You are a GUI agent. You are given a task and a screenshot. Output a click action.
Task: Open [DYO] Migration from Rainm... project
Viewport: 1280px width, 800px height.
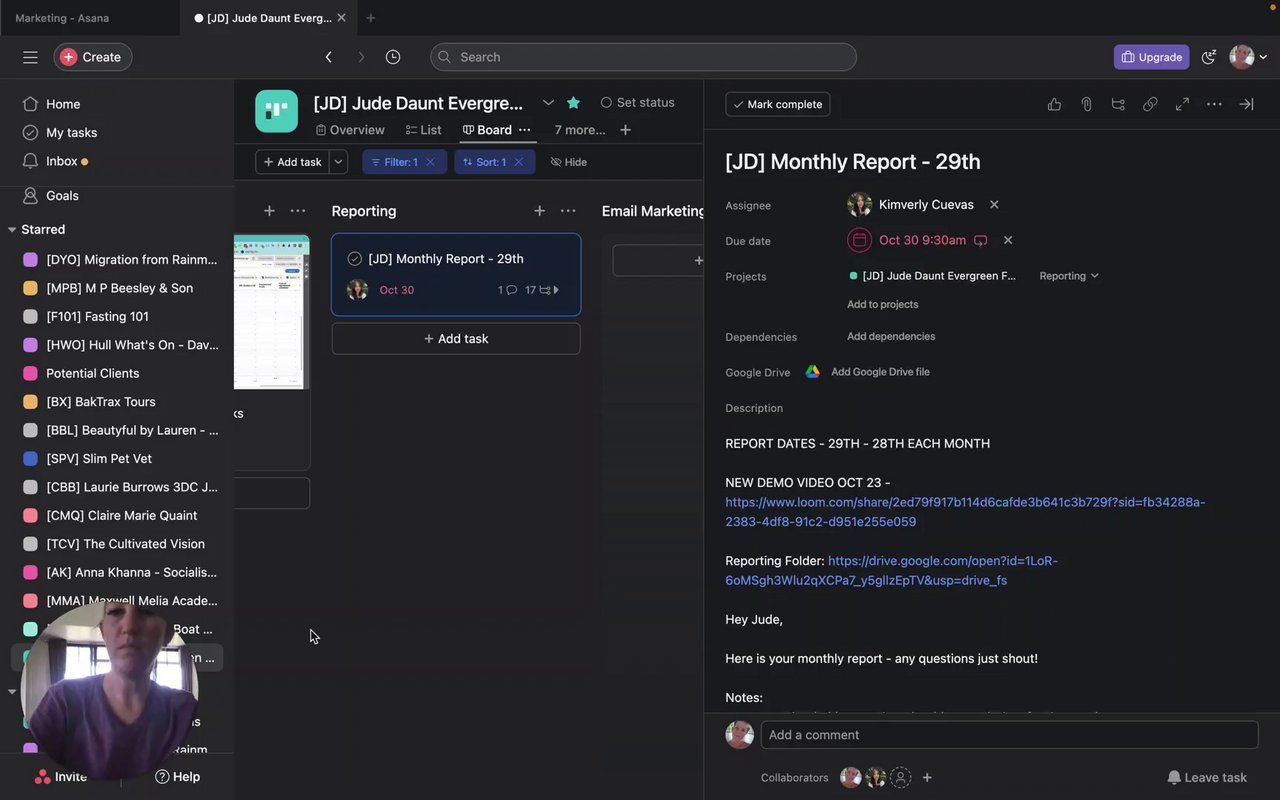coord(131,259)
